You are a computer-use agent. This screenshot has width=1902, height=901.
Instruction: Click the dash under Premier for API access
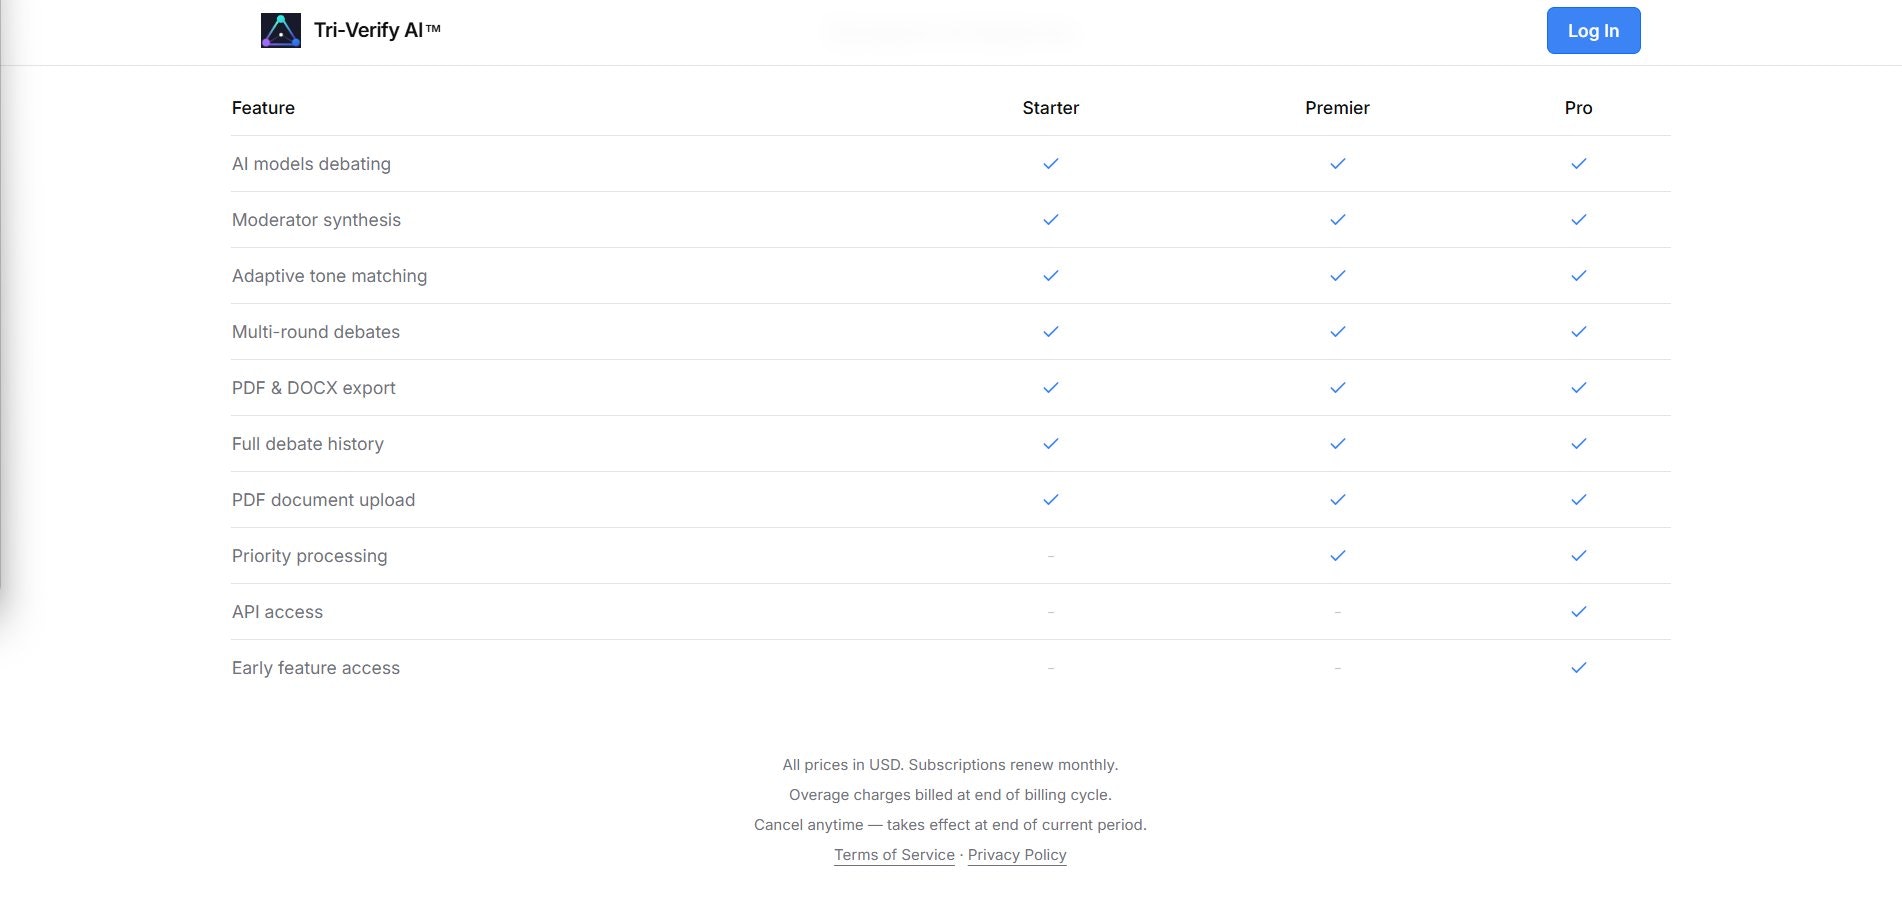pyautogui.click(x=1337, y=612)
